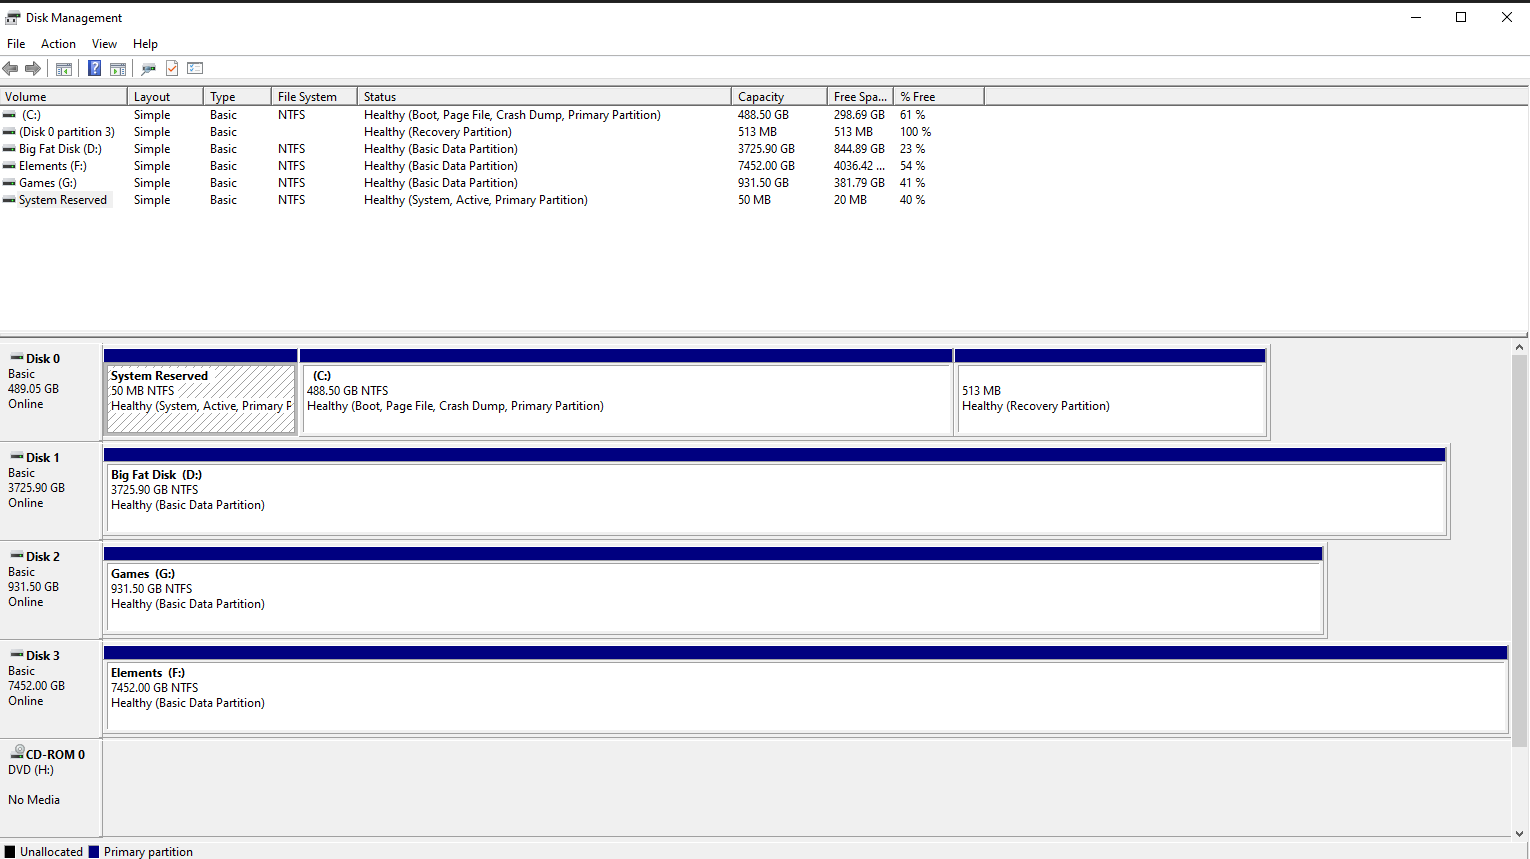Open the View menu

pyautogui.click(x=104, y=44)
